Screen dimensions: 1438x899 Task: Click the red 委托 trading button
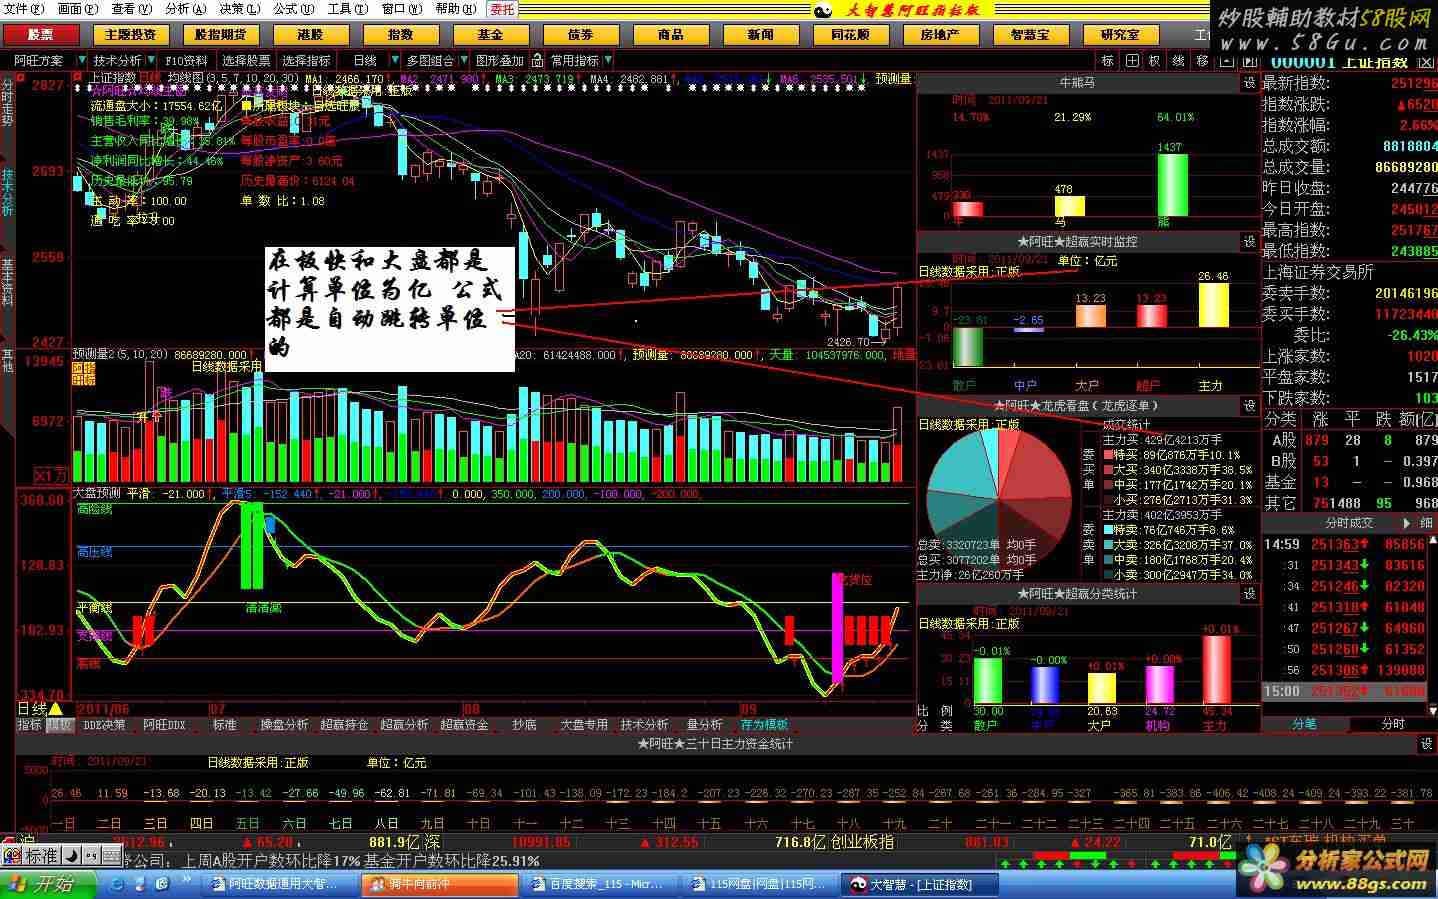tap(502, 9)
